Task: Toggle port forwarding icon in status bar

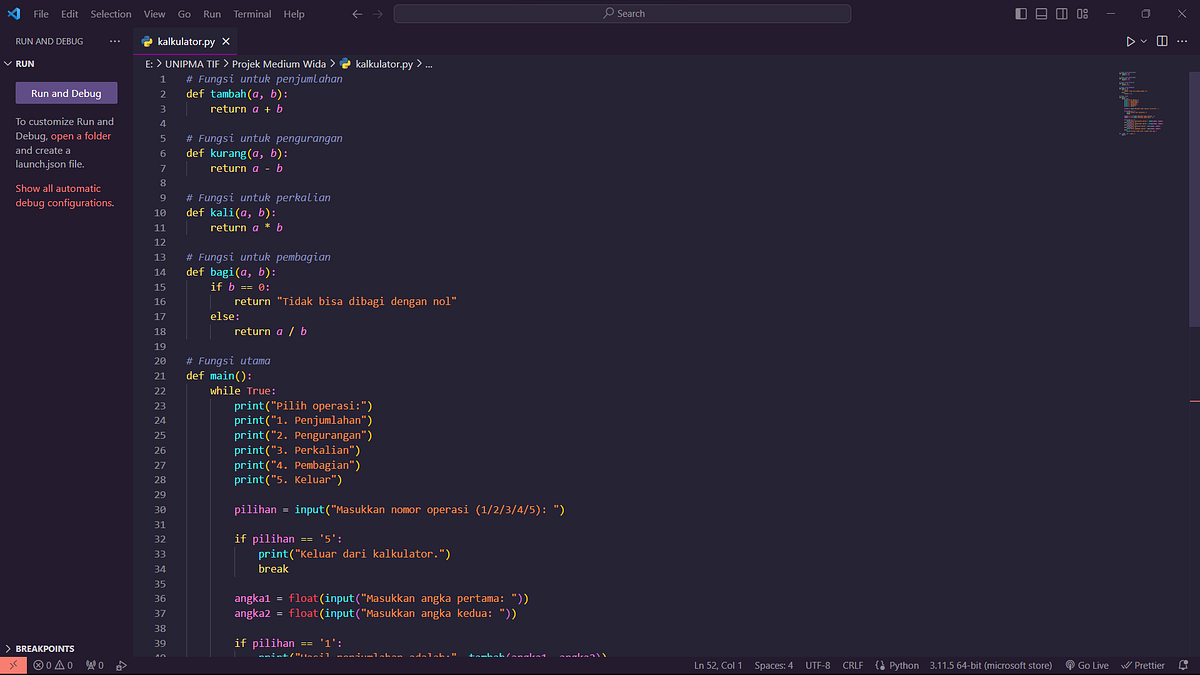Action: (93, 664)
